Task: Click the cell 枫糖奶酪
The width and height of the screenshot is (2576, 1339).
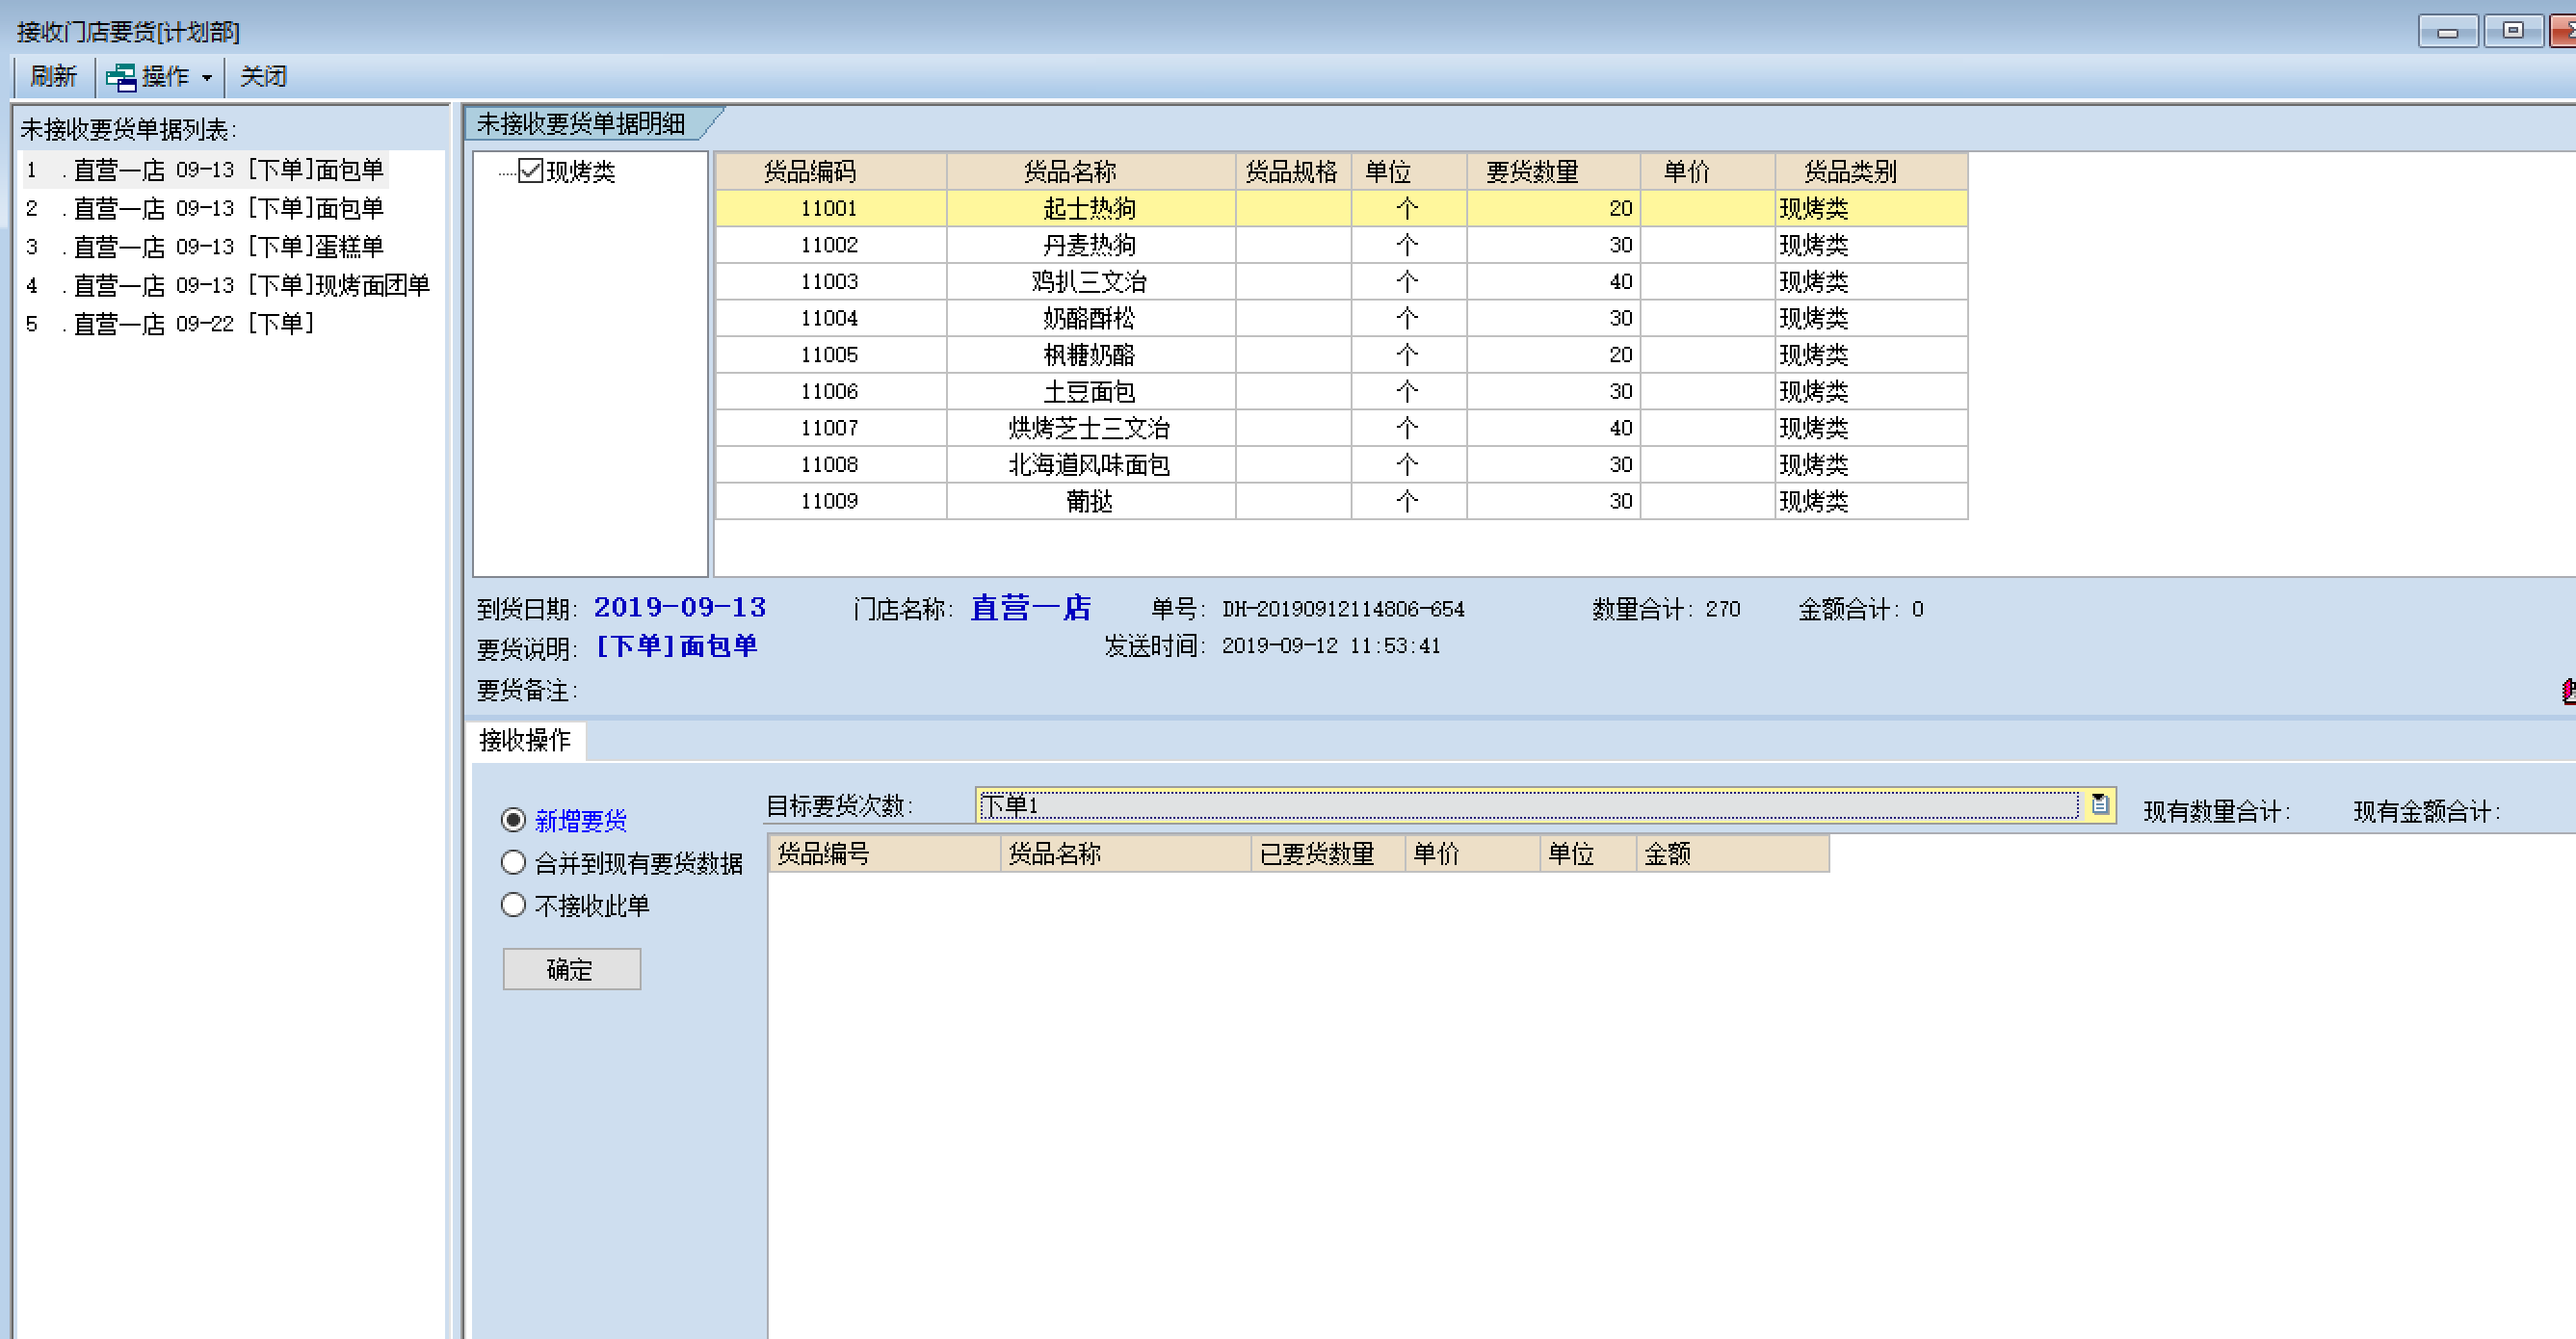Action: pos(1090,354)
